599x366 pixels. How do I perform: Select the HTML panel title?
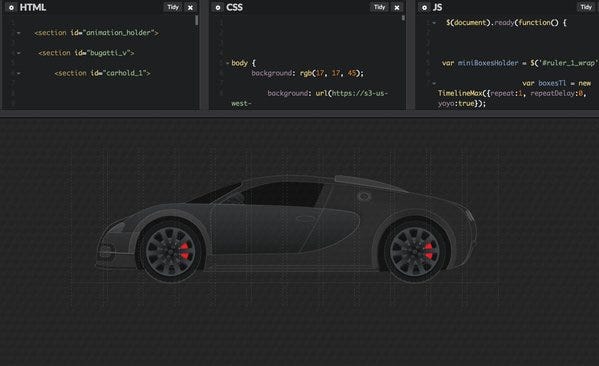33,7
